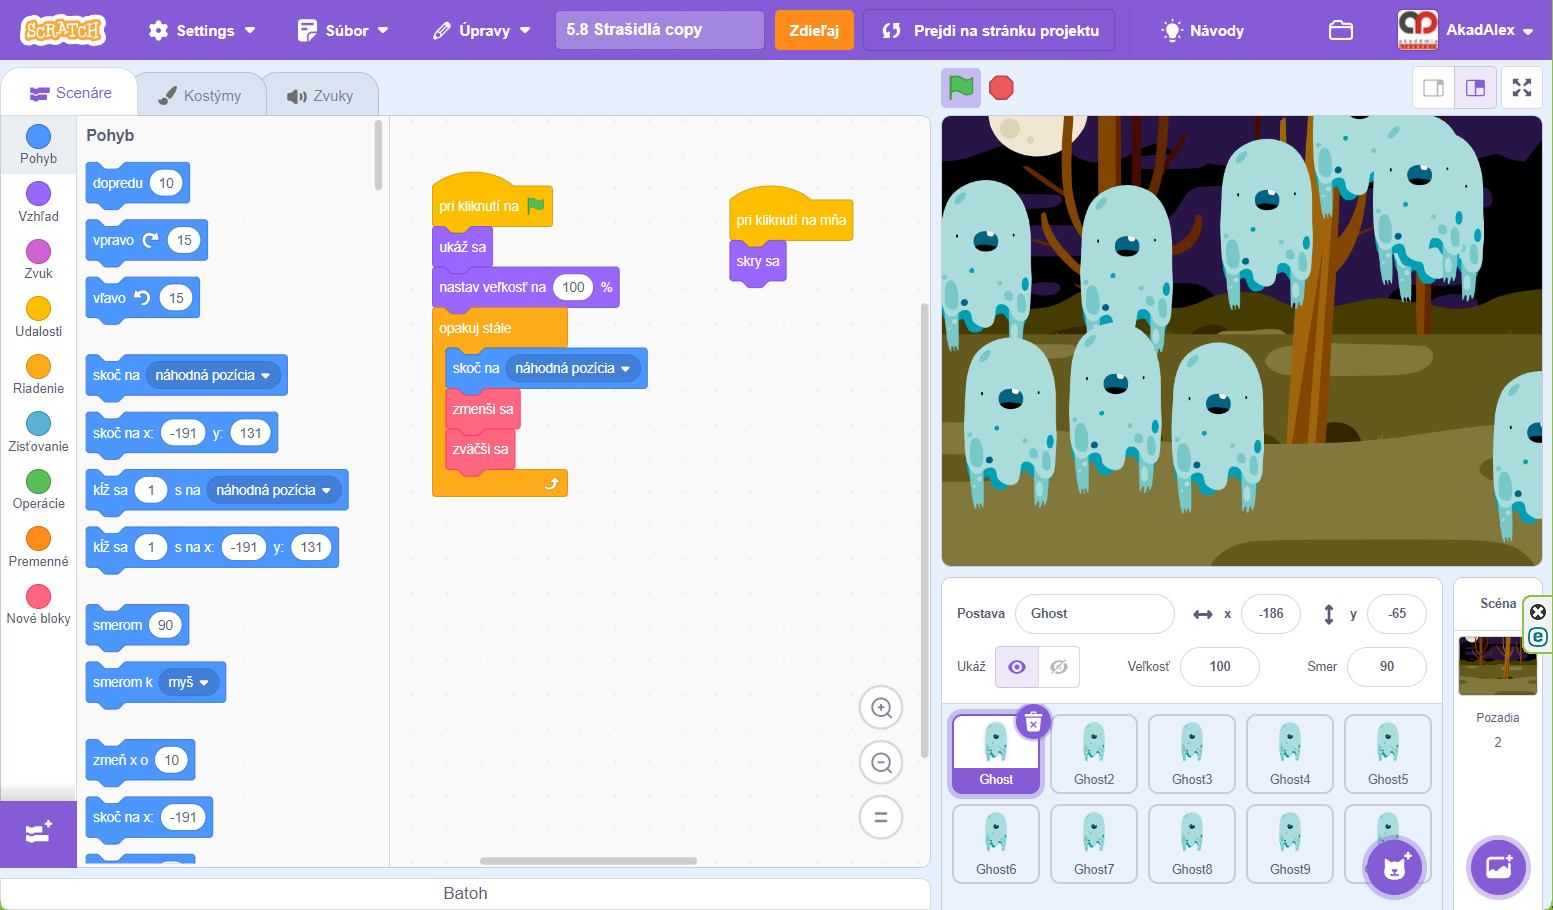The image size is (1553, 910).
Task: Switch to large stage layout
Action: coord(1475,88)
